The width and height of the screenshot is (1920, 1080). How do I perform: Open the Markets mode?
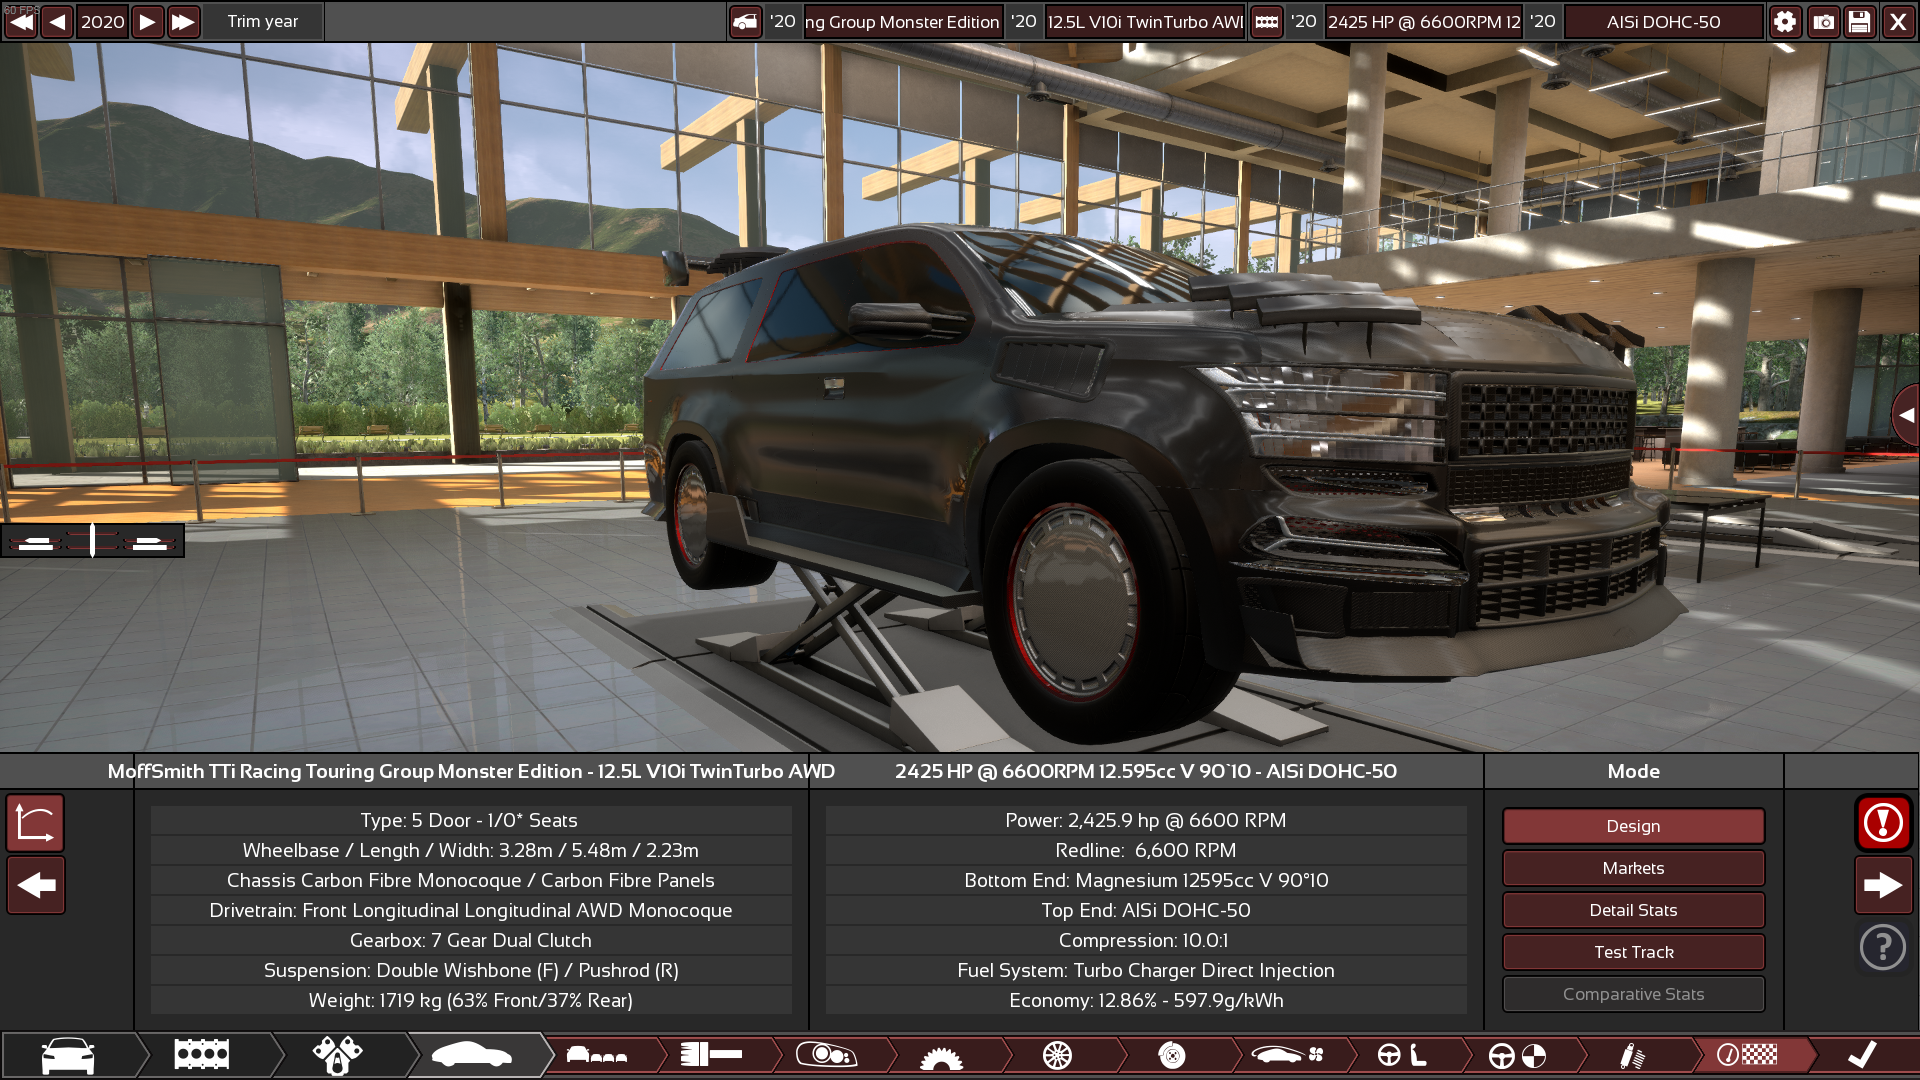pos(1633,868)
